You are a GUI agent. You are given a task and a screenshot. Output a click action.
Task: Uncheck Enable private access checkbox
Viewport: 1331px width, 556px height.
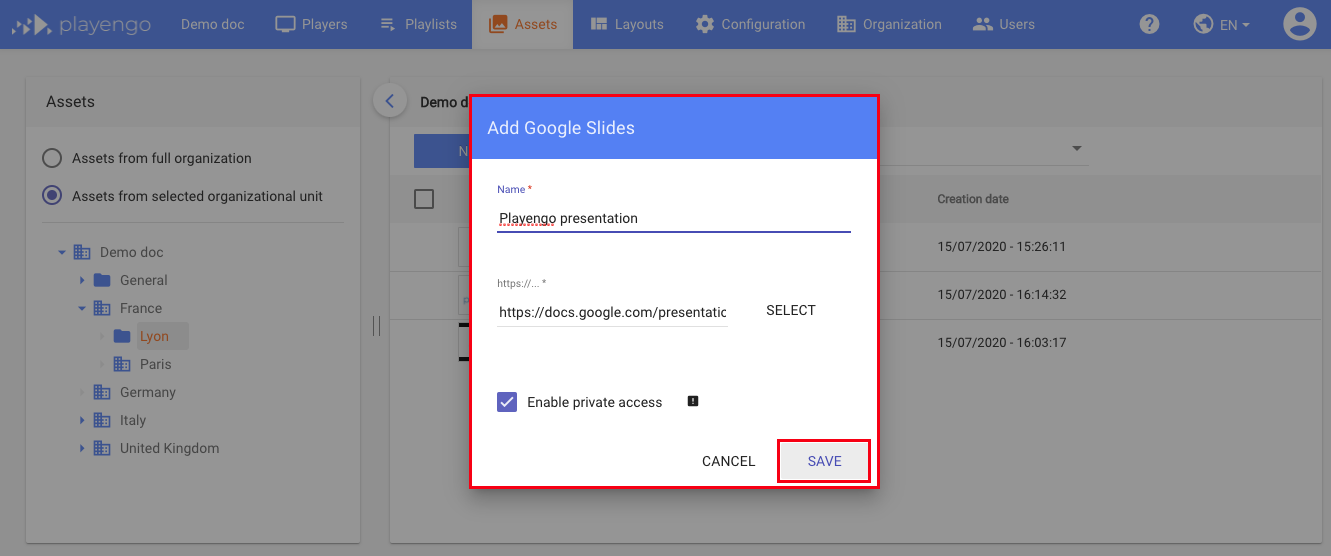pyautogui.click(x=507, y=402)
